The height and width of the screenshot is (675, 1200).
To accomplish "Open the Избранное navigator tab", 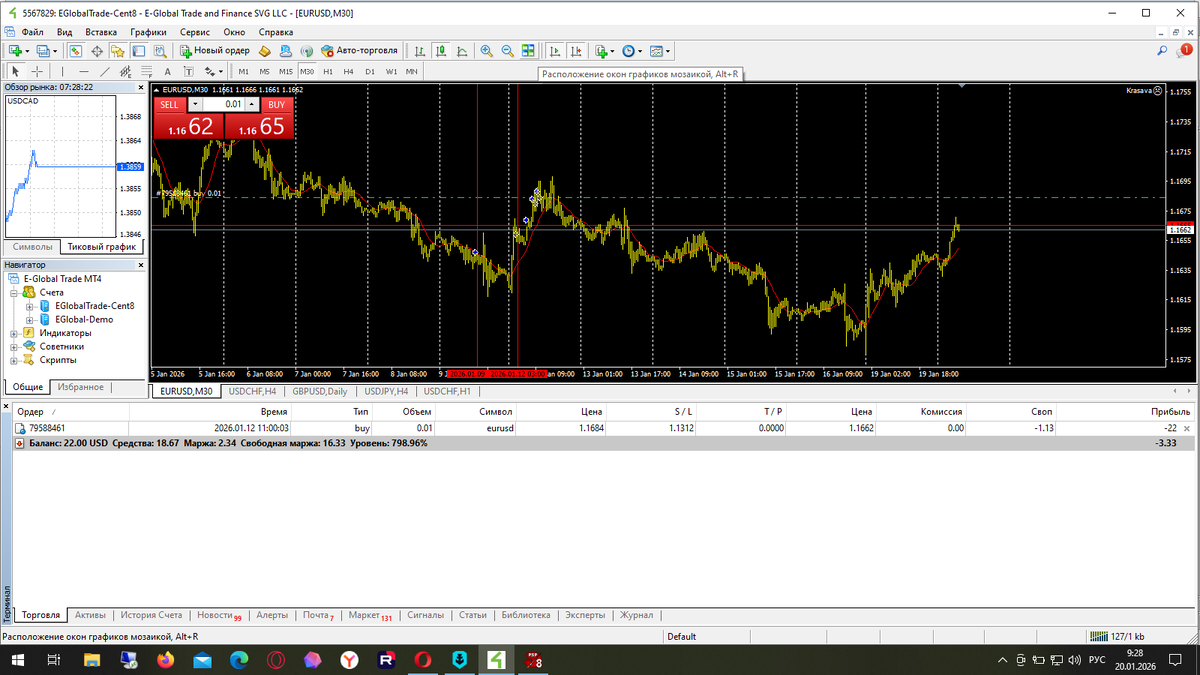I will click(80, 387).
